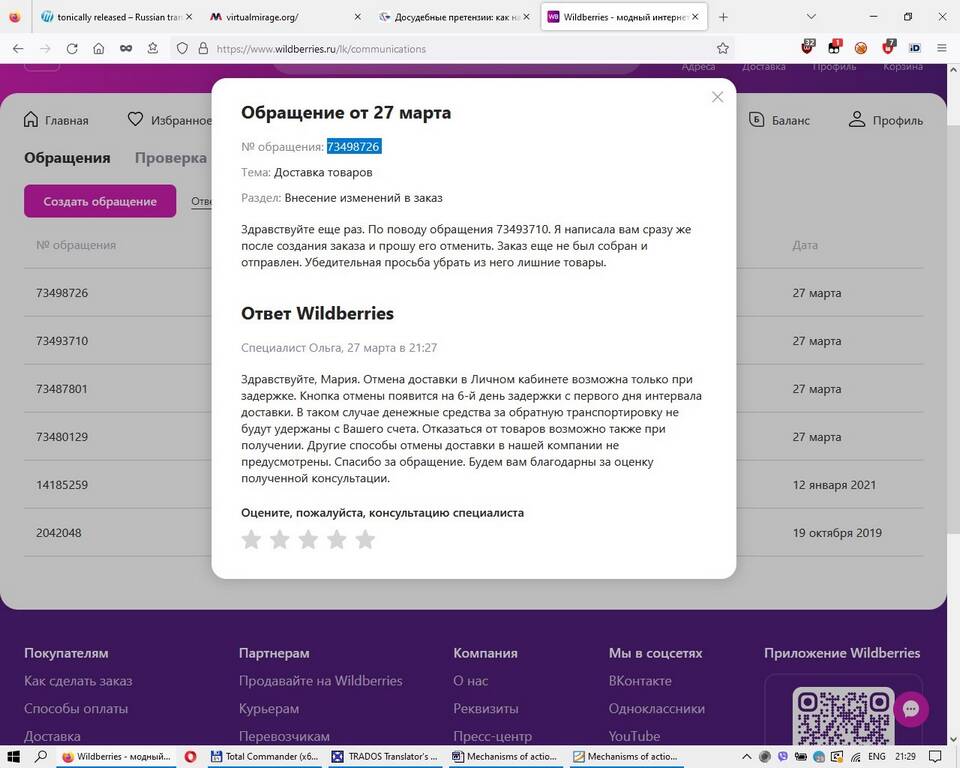Viewport: 960px width, 768px height.
Task: Switch to Total Commander in the taskbar
Action: (264, 756)
